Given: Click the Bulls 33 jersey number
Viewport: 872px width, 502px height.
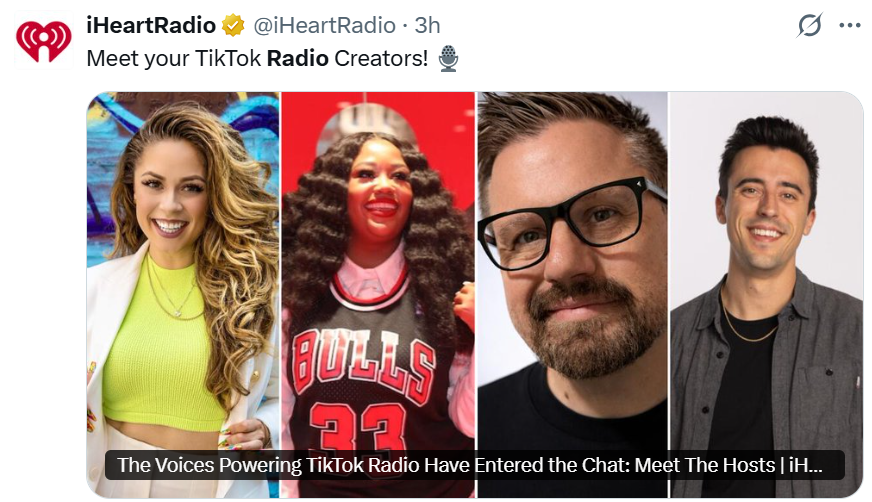Looking at the screenshot, I should [359, 427].
